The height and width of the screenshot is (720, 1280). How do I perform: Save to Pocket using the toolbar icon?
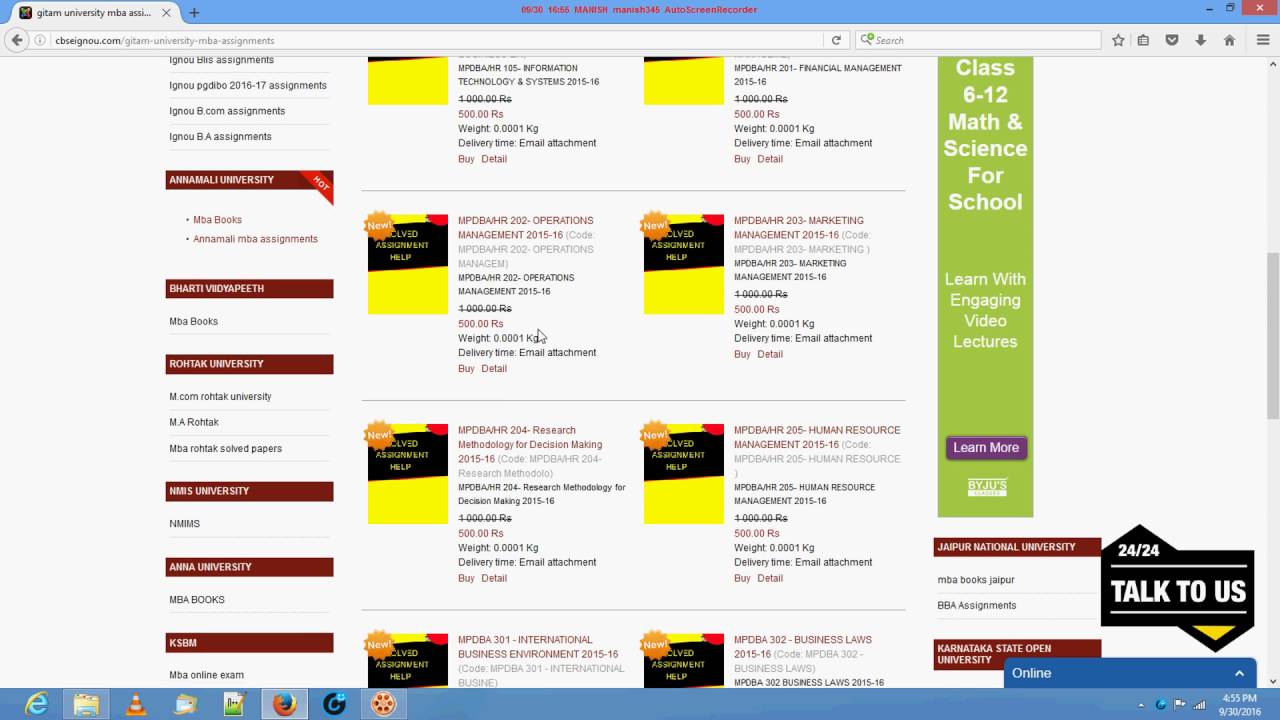pos(1172,40)
